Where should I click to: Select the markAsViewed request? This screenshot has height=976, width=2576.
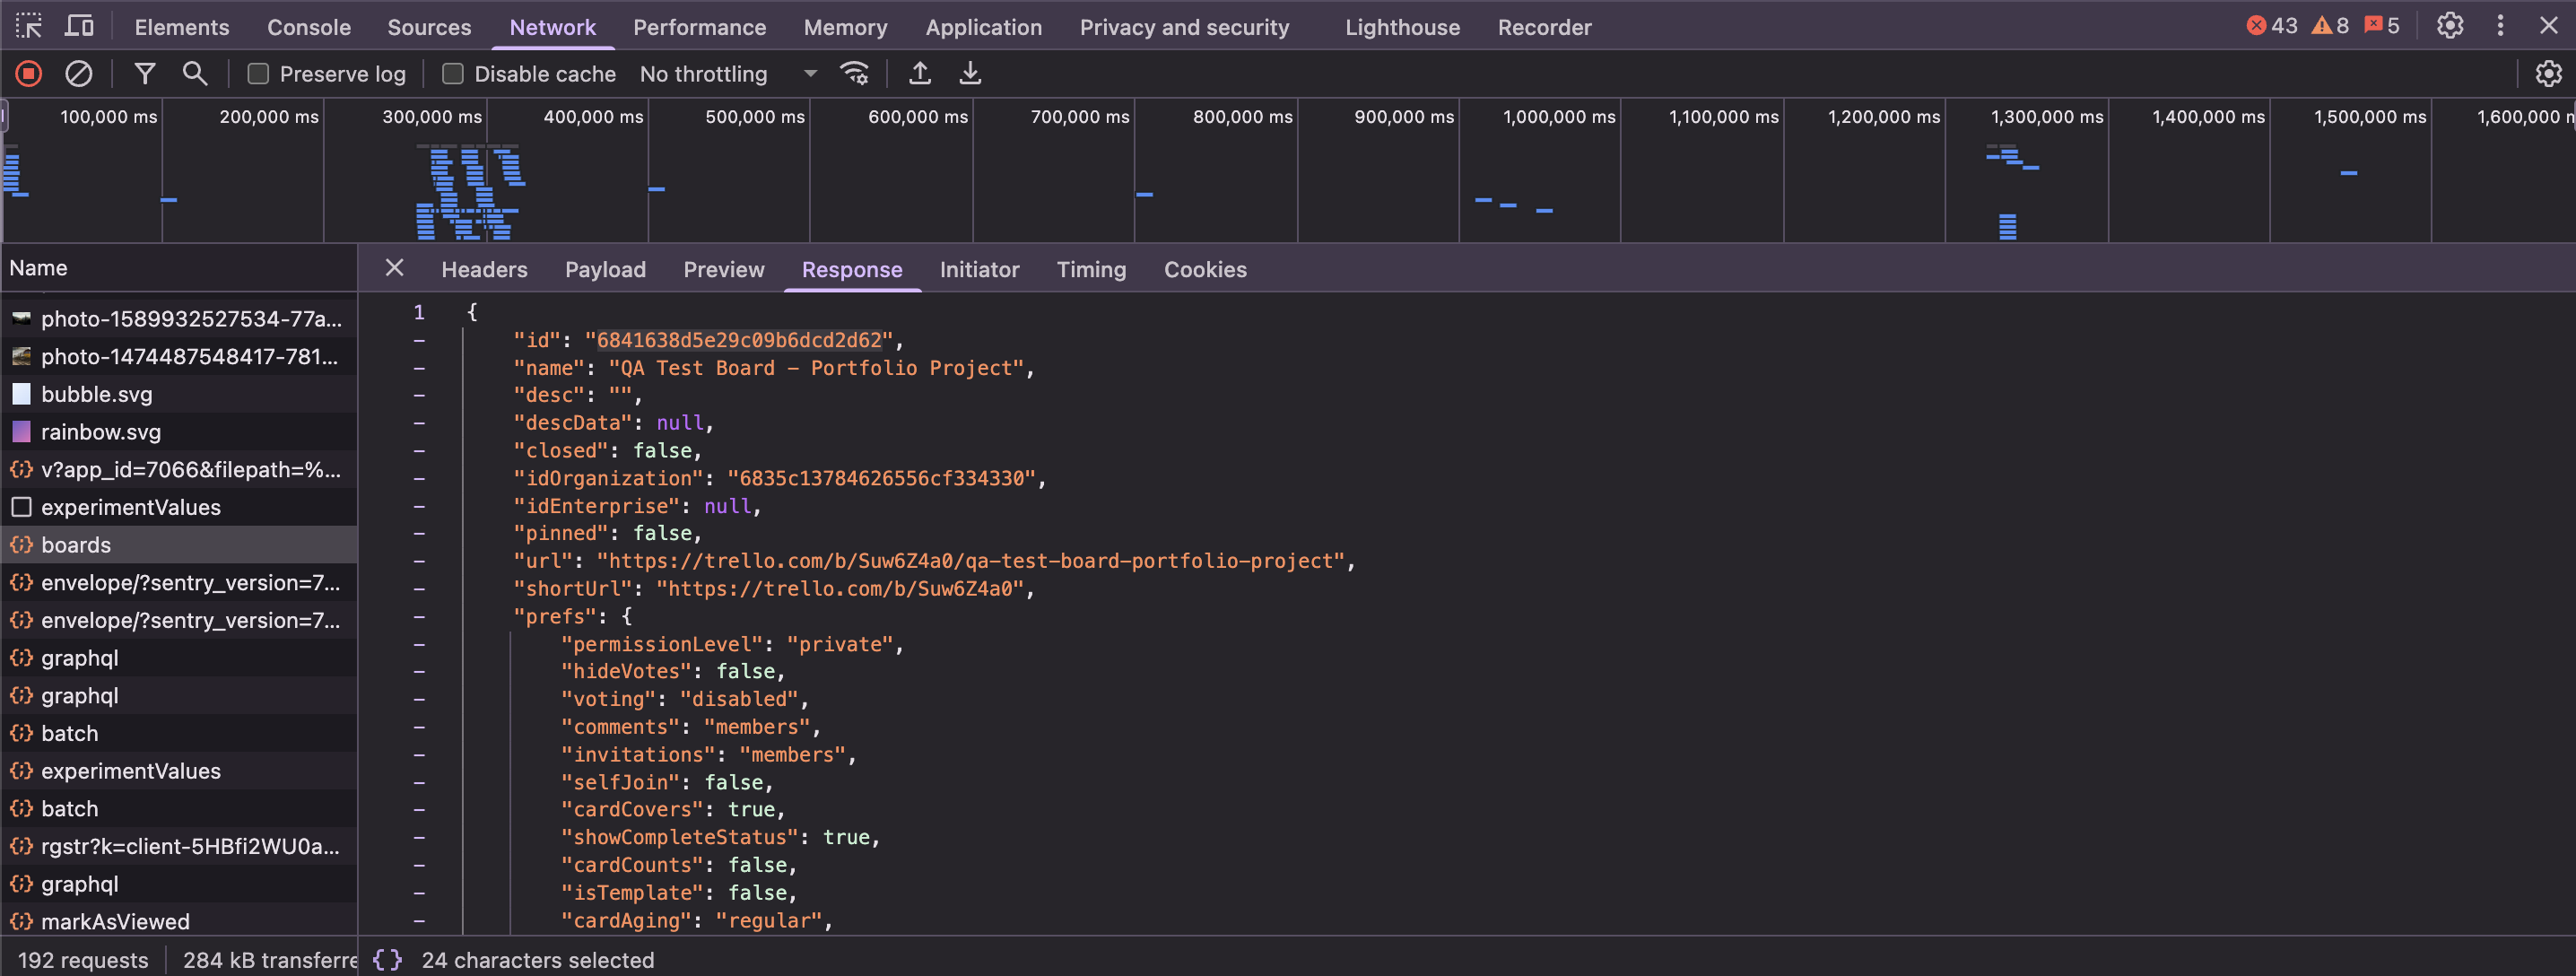179,921
